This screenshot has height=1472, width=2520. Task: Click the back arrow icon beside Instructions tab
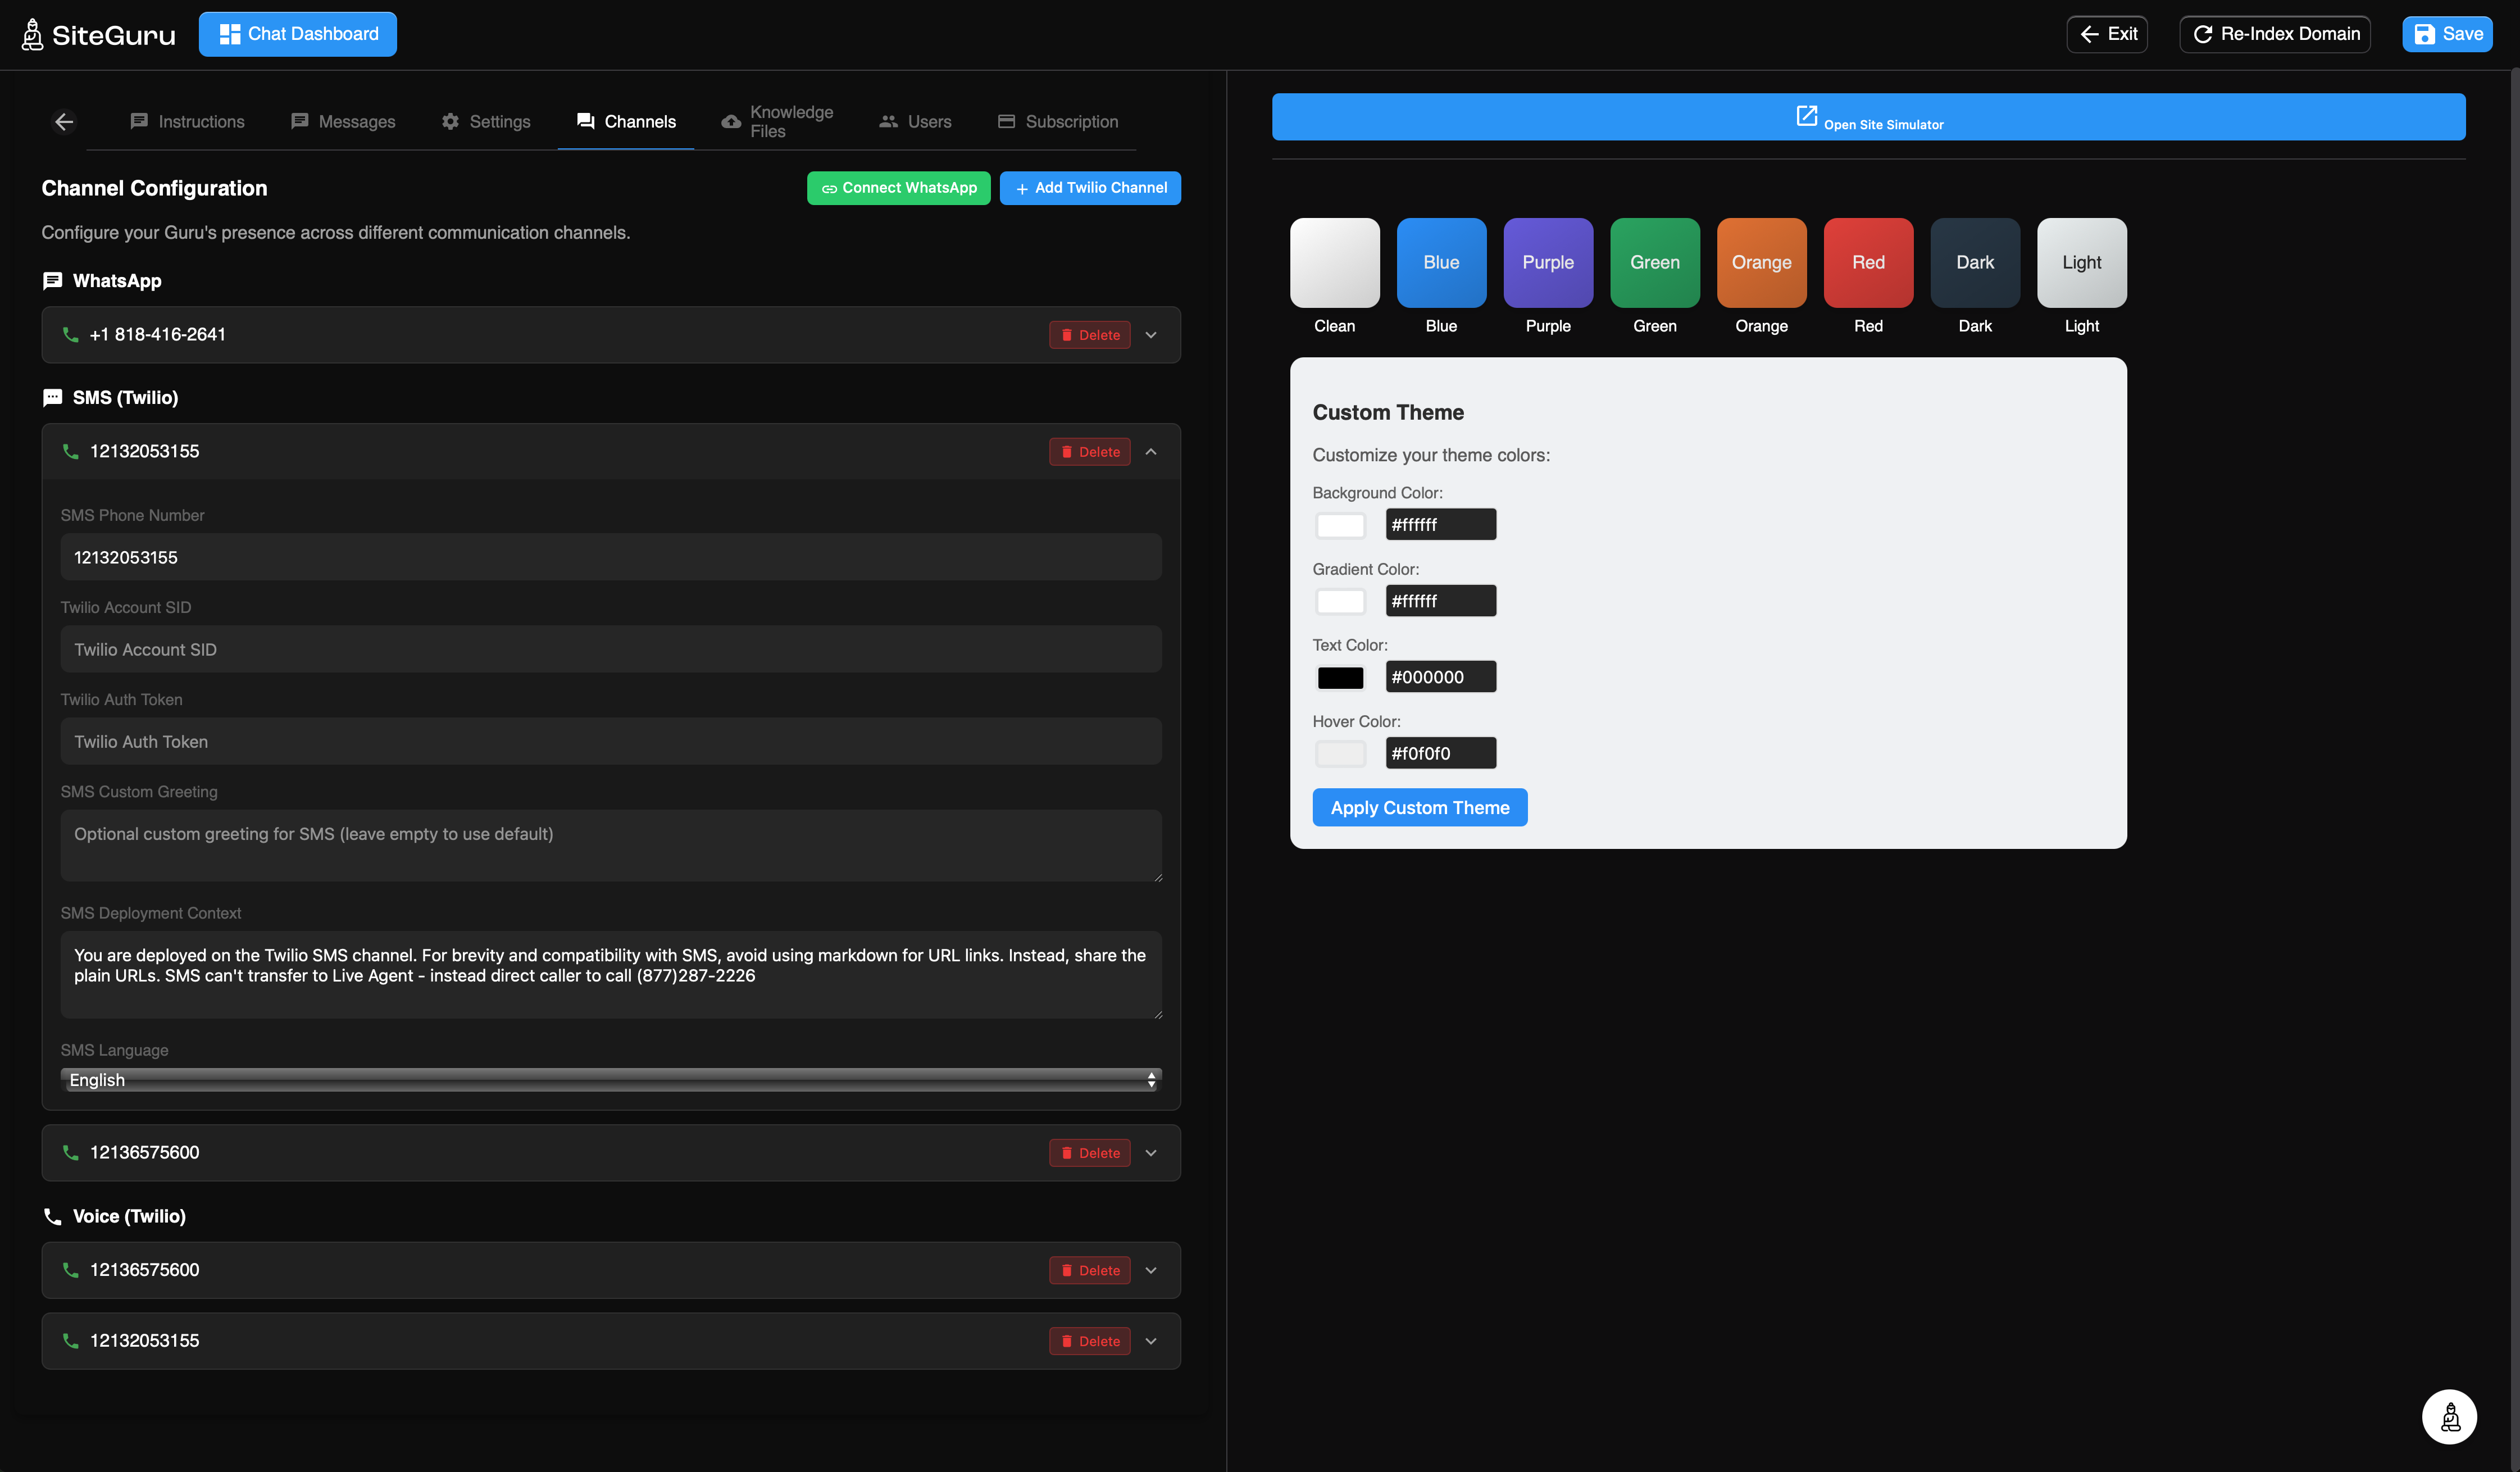click(64, 121)
